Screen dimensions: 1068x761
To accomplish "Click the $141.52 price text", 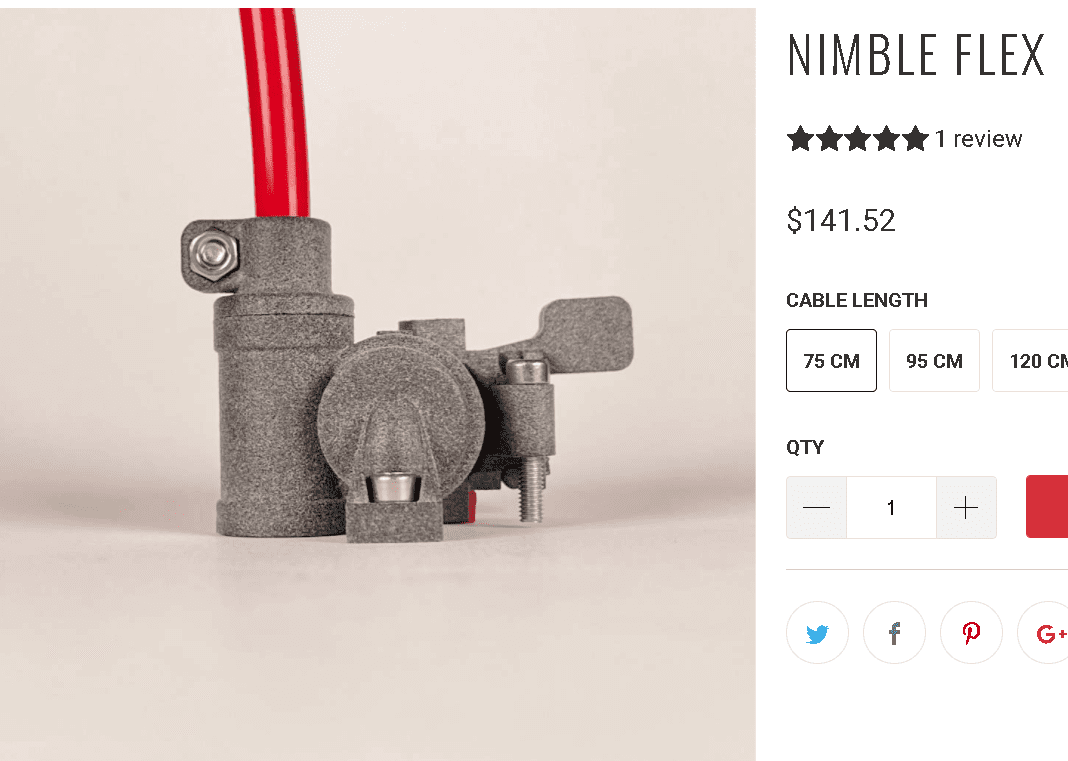I will [841, 221].
